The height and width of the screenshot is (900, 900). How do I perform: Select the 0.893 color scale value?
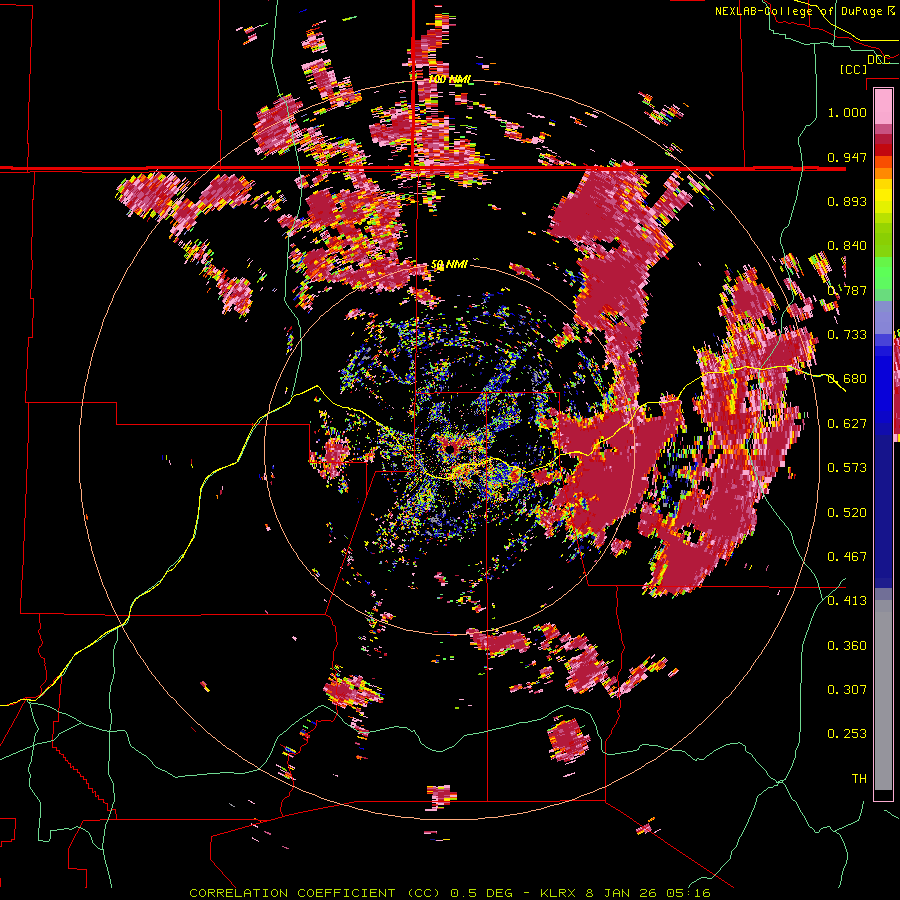point(847,201)
